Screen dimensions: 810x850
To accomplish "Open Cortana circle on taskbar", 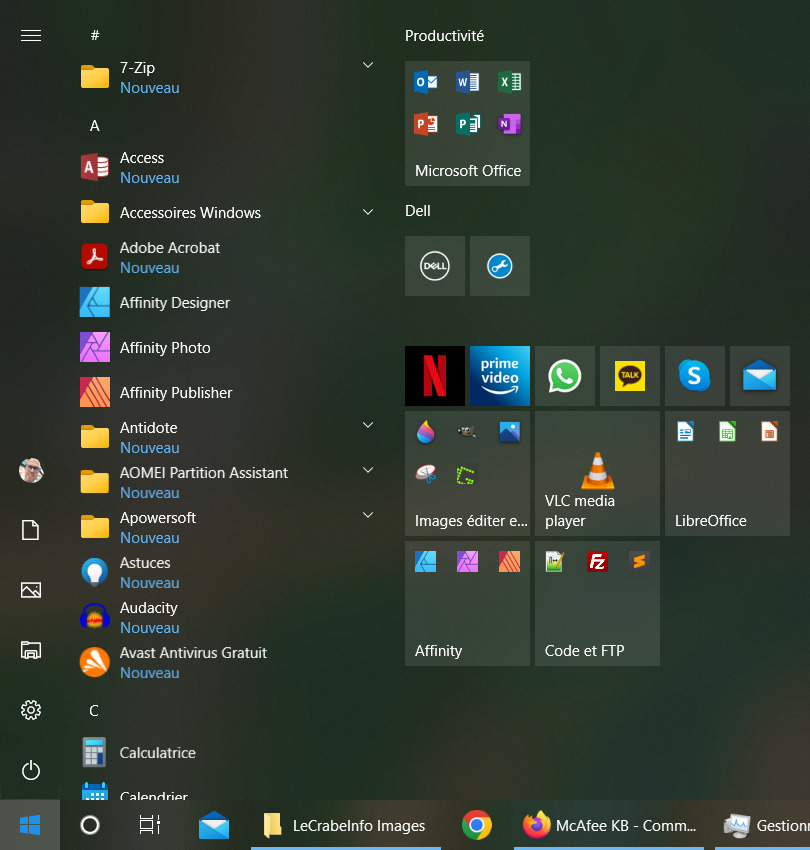I will pos(90,825).
